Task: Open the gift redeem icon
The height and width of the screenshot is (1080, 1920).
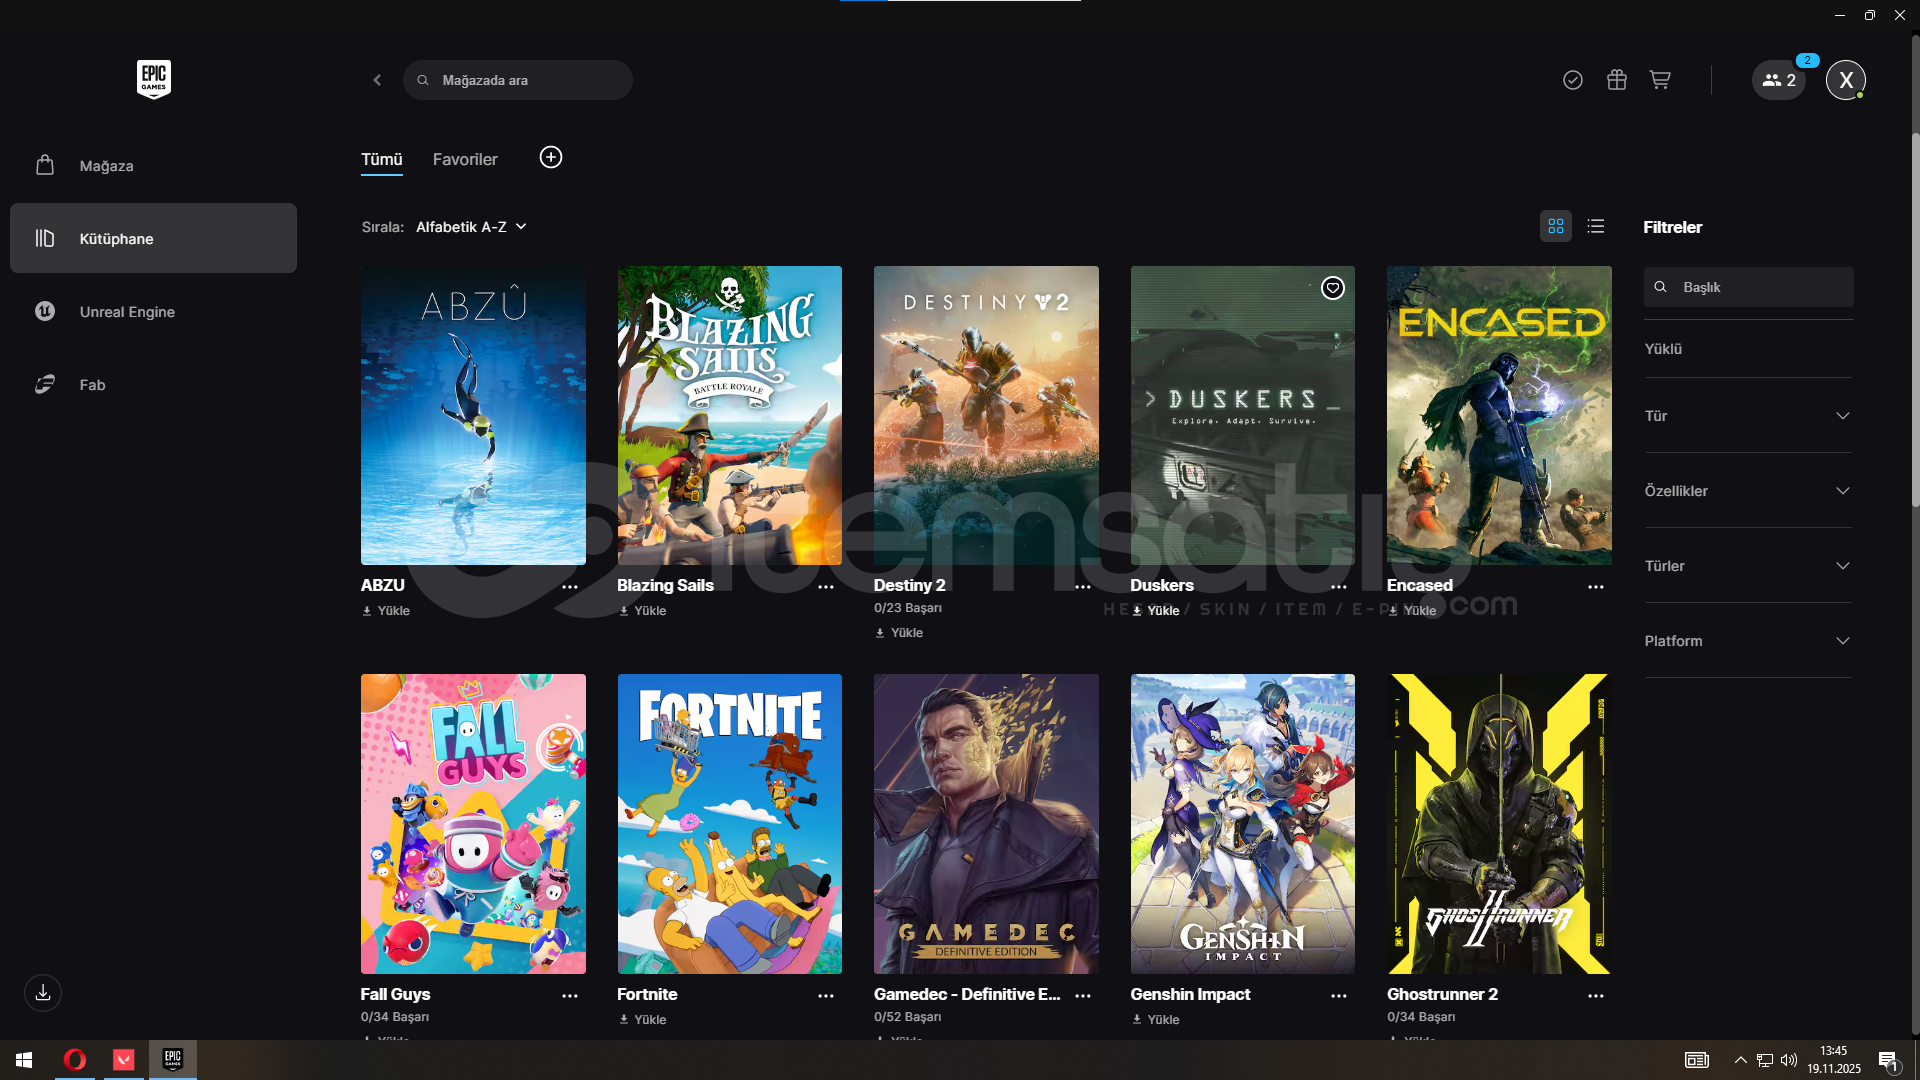Action: tap(1616, 80)
